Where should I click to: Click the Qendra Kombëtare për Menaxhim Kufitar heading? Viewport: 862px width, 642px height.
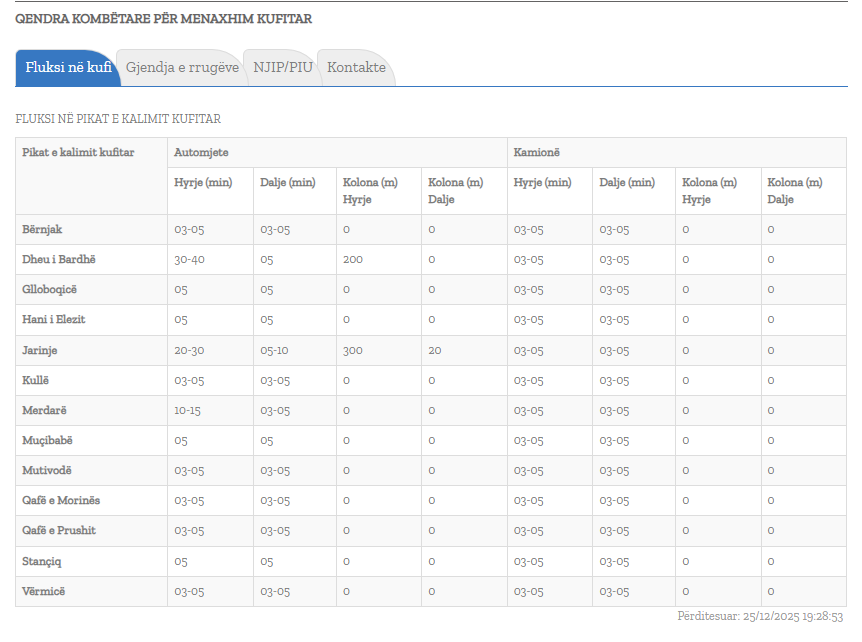click(163, 19)
